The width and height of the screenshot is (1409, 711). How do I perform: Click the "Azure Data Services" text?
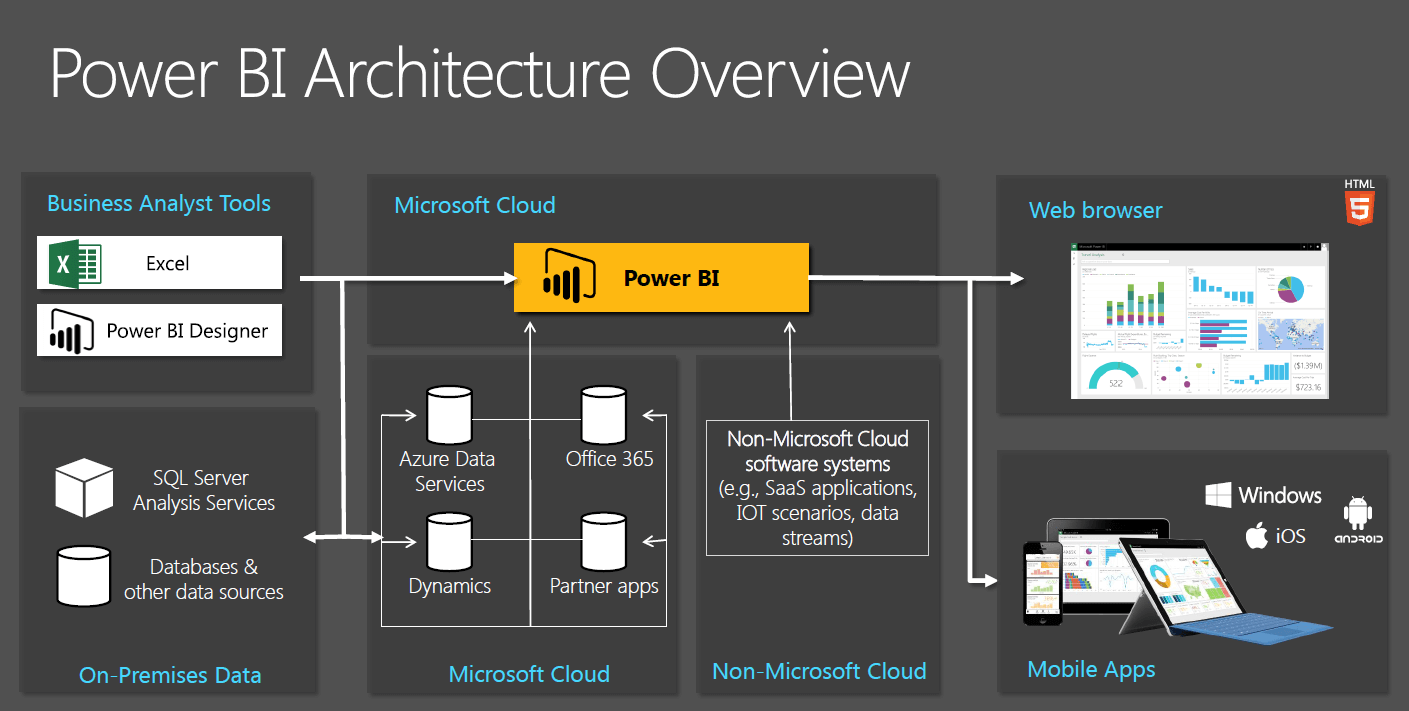(x=447, y=471)
